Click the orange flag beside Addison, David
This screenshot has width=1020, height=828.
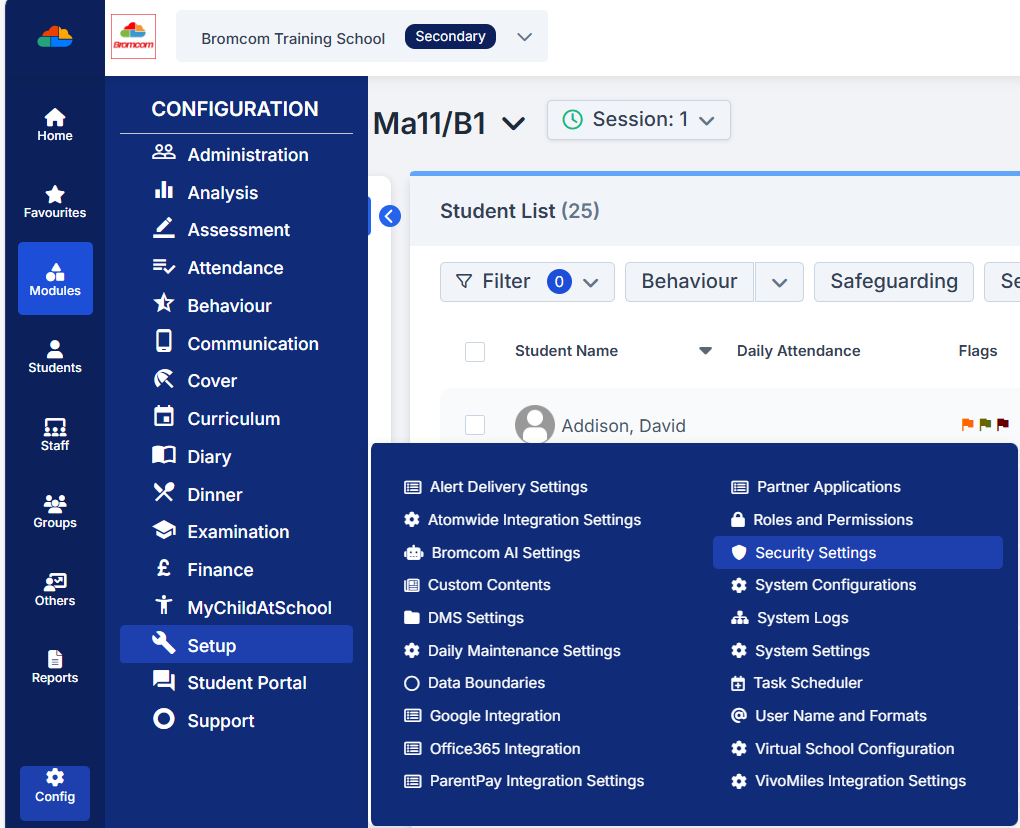pos(966,424)
